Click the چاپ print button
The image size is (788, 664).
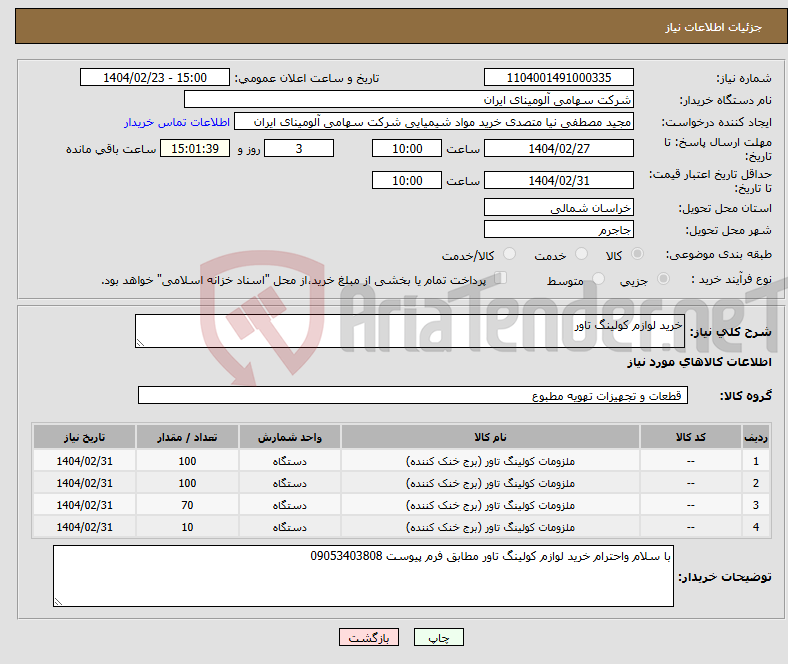point(439,637)
